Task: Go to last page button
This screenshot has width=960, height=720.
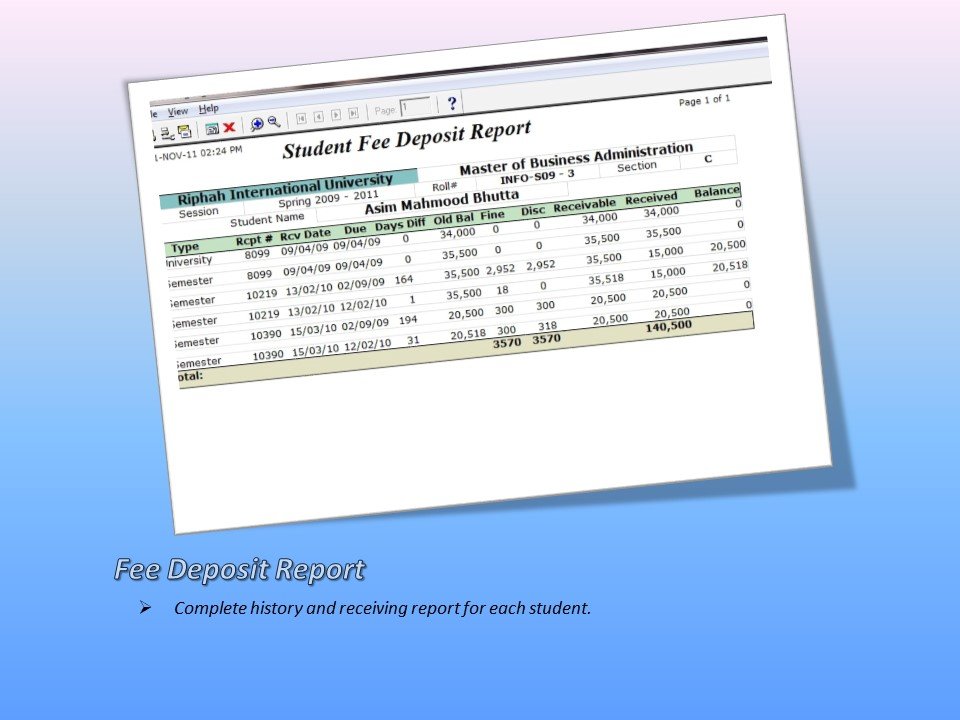Action: 353,113
